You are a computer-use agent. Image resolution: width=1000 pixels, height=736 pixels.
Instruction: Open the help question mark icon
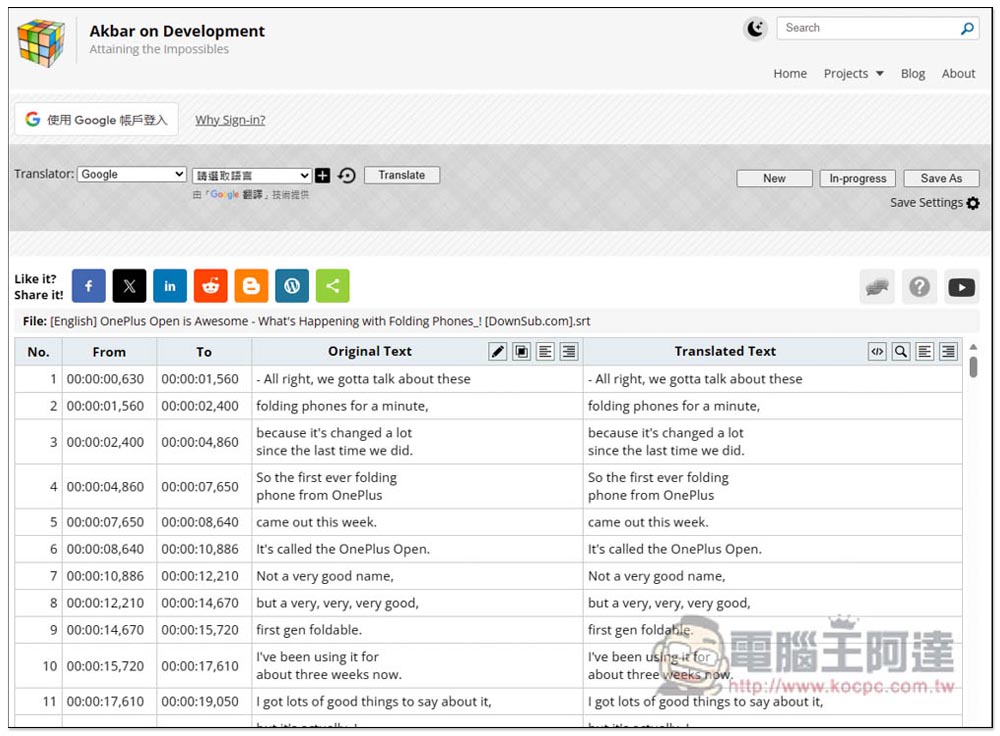point(919,287)
